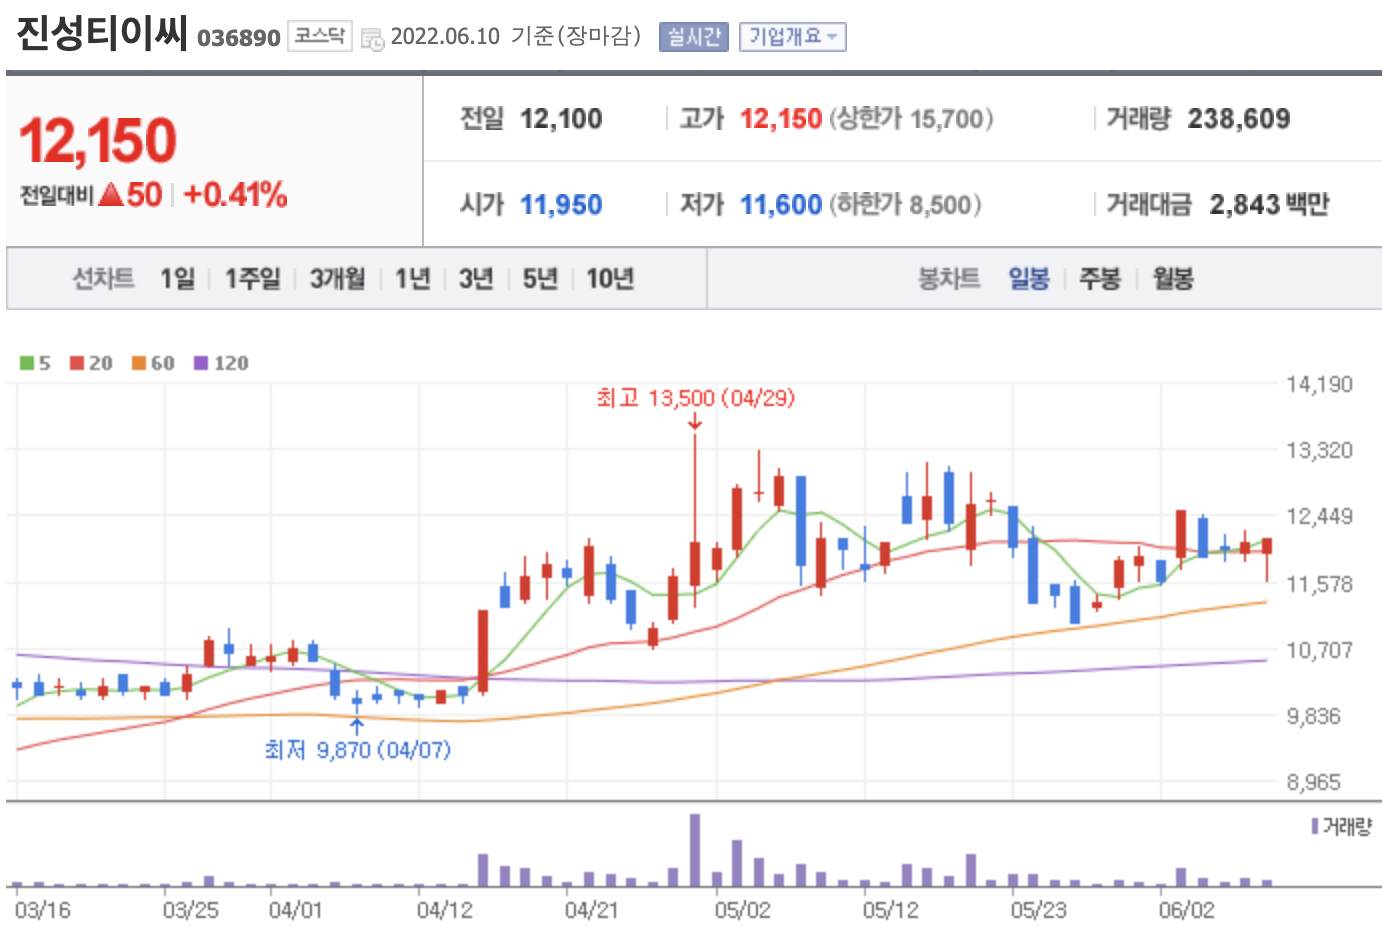Click the 8,965 price axis label
The image size is (1382, 946).
(1314, 783)
